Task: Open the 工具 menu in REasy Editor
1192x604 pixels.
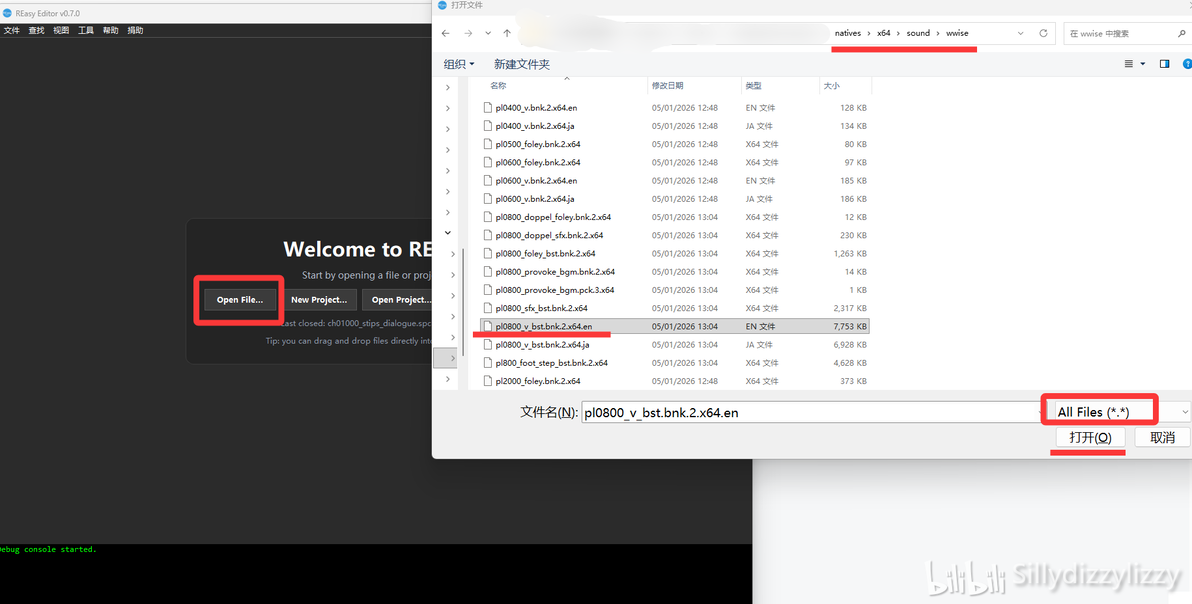Action: point(86,30)
